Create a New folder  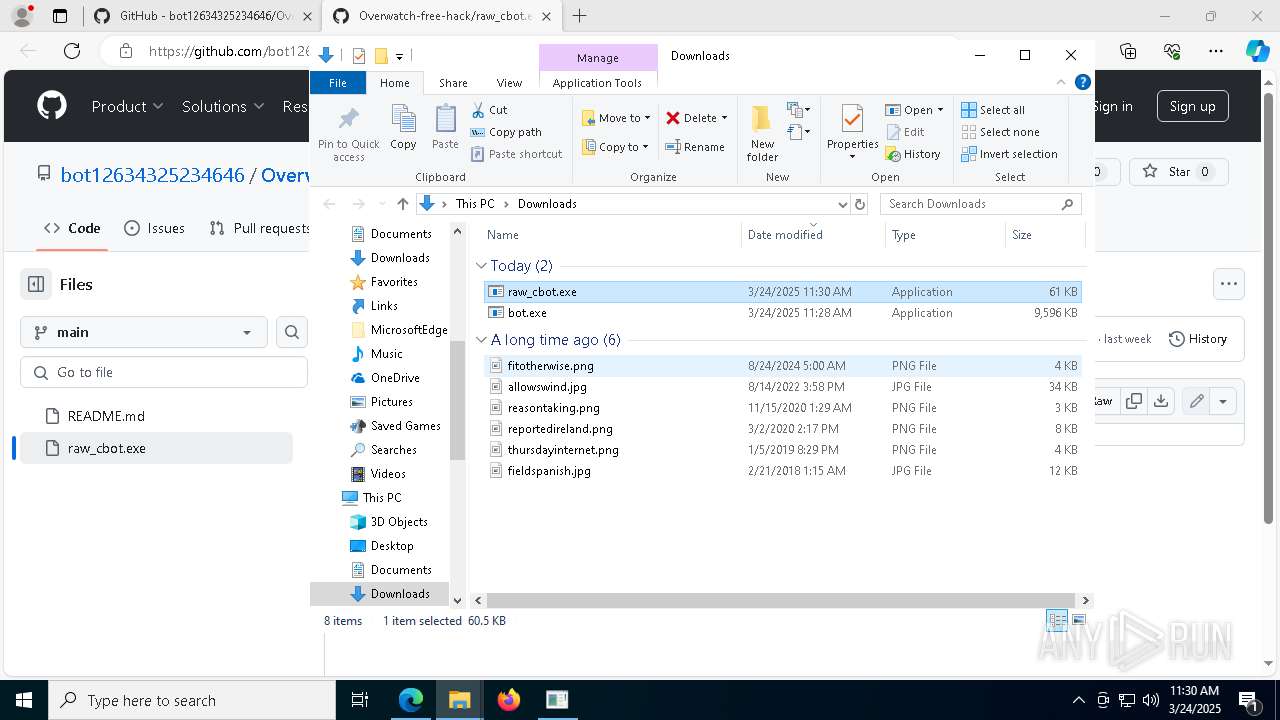(x=762, y=132)
